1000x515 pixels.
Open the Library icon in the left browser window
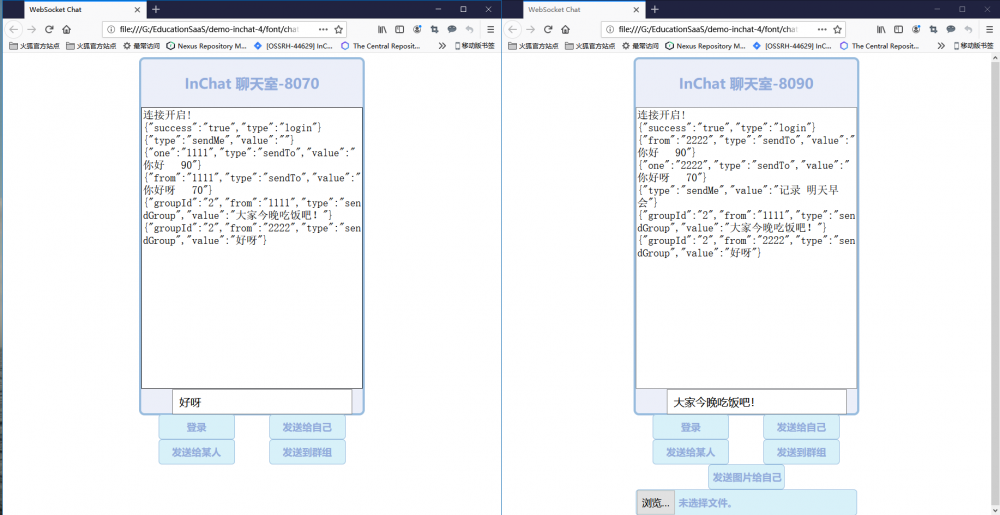[383, 29]
